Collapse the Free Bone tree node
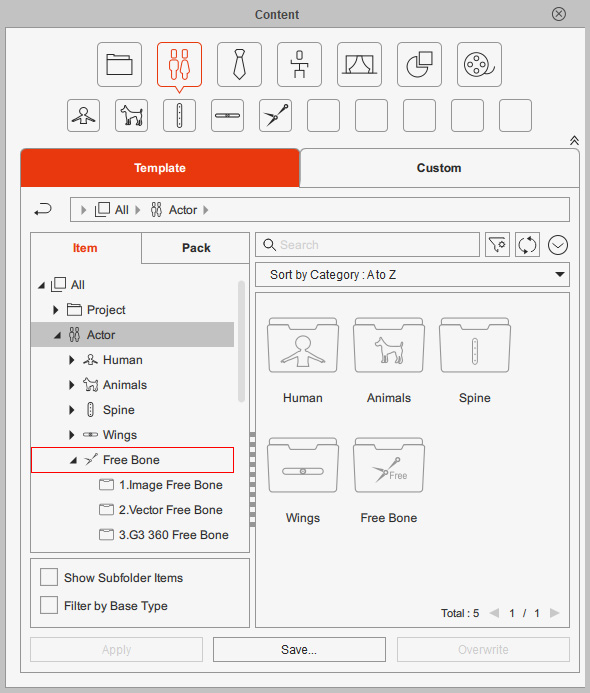 click(x=73, y=460)
